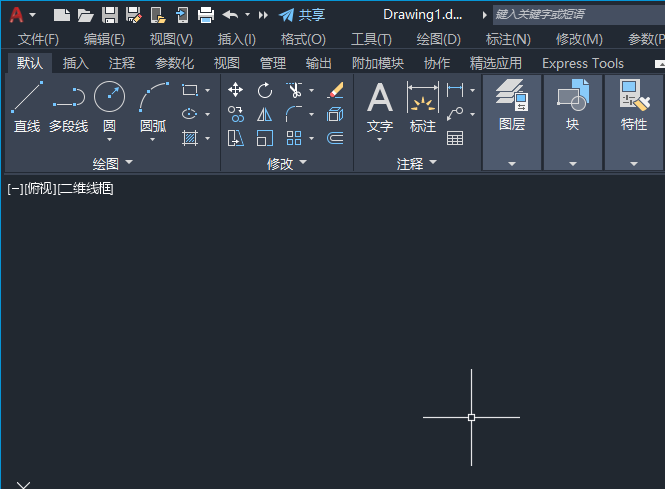
Task: Expand the quick access toolbar overflow
Action: (x=263, y=15)
